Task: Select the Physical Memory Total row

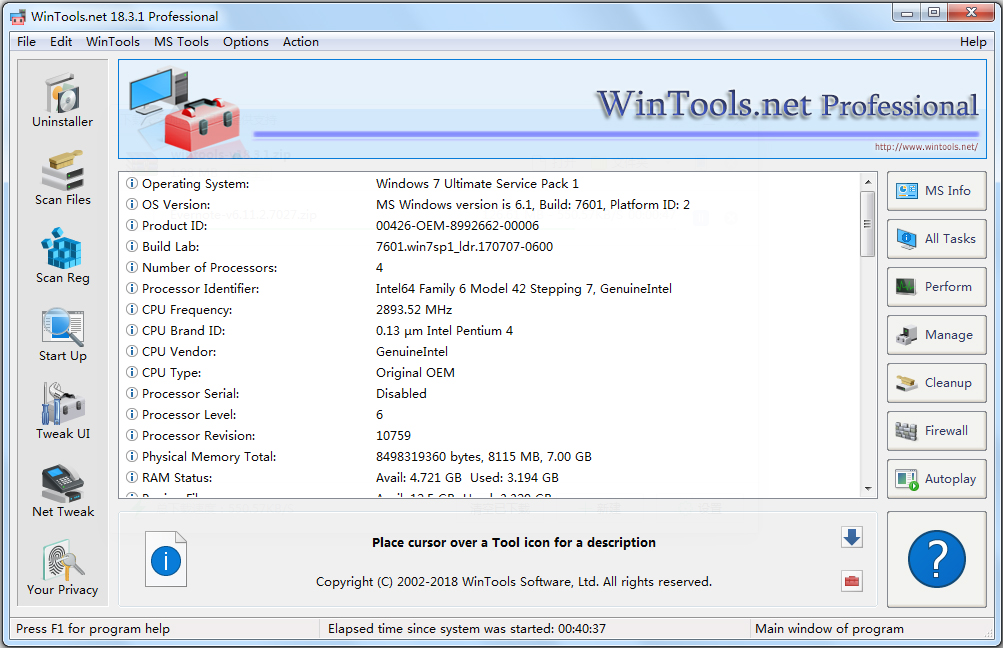Action: pos(489,457)
